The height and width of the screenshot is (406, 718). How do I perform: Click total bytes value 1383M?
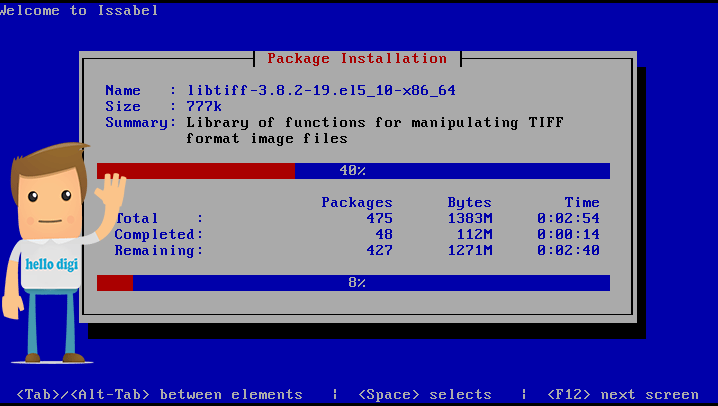470,218
